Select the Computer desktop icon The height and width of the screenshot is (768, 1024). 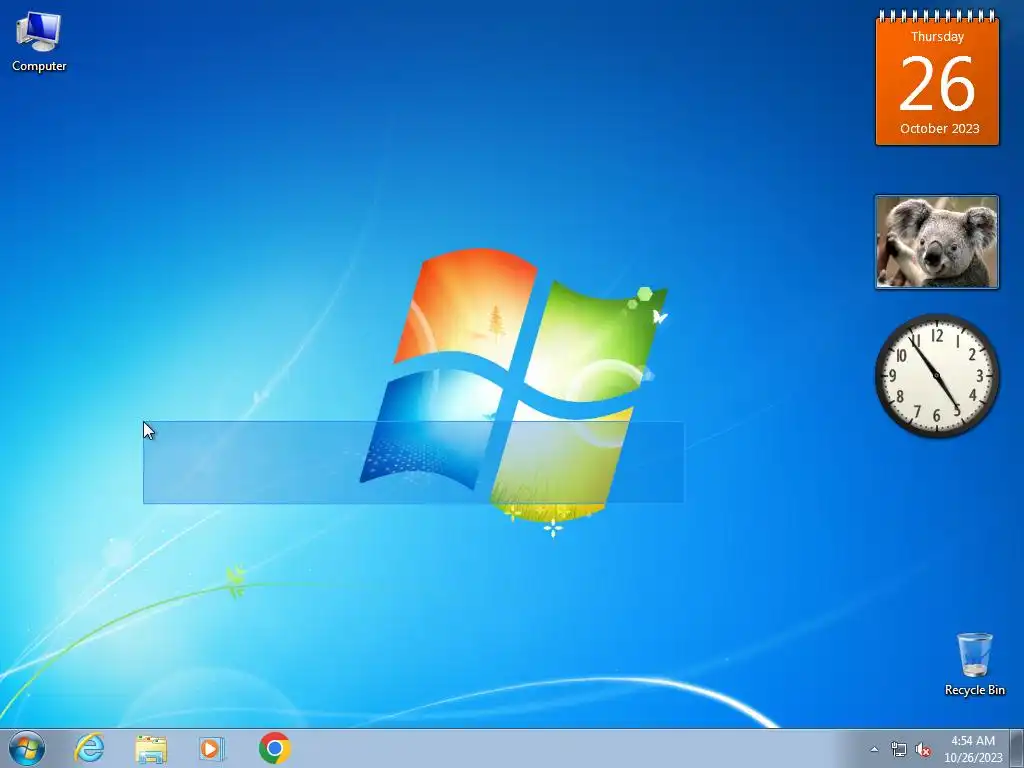pos(39,41)
